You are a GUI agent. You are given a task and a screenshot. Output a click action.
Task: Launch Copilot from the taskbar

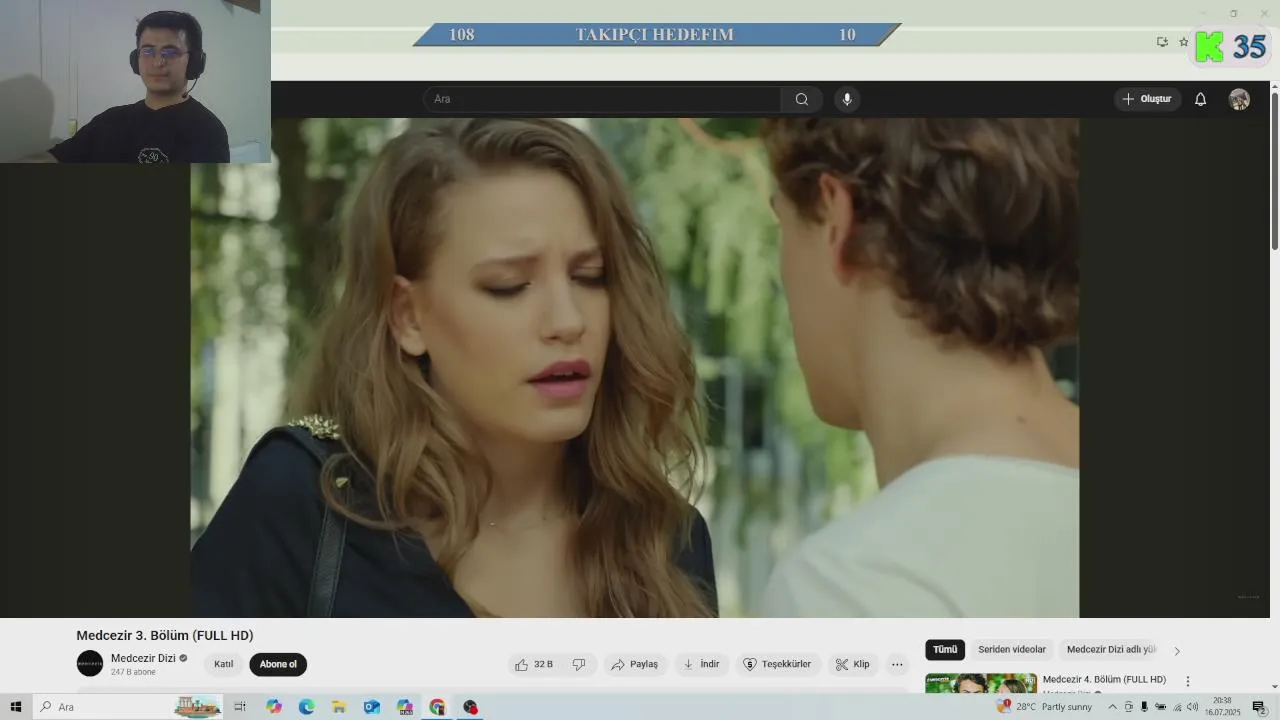(x=274, y=707)
